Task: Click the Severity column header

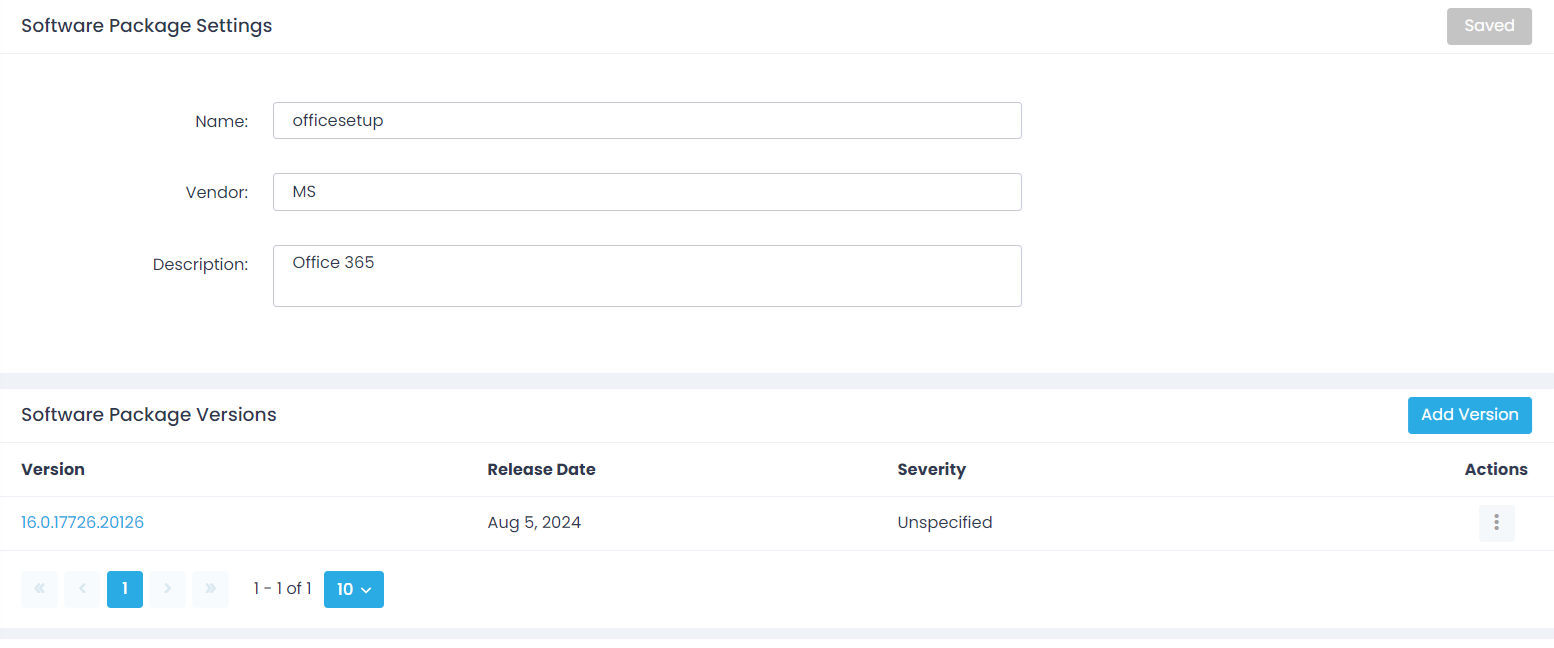Action: click(931, 469)
